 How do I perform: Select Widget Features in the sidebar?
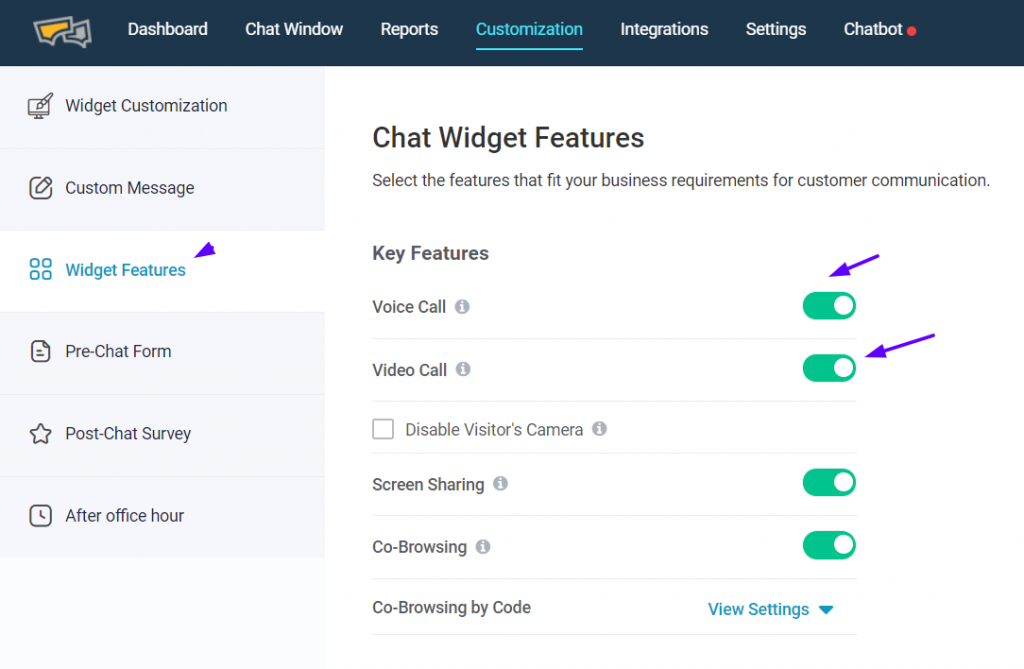(x=125, y=270)
